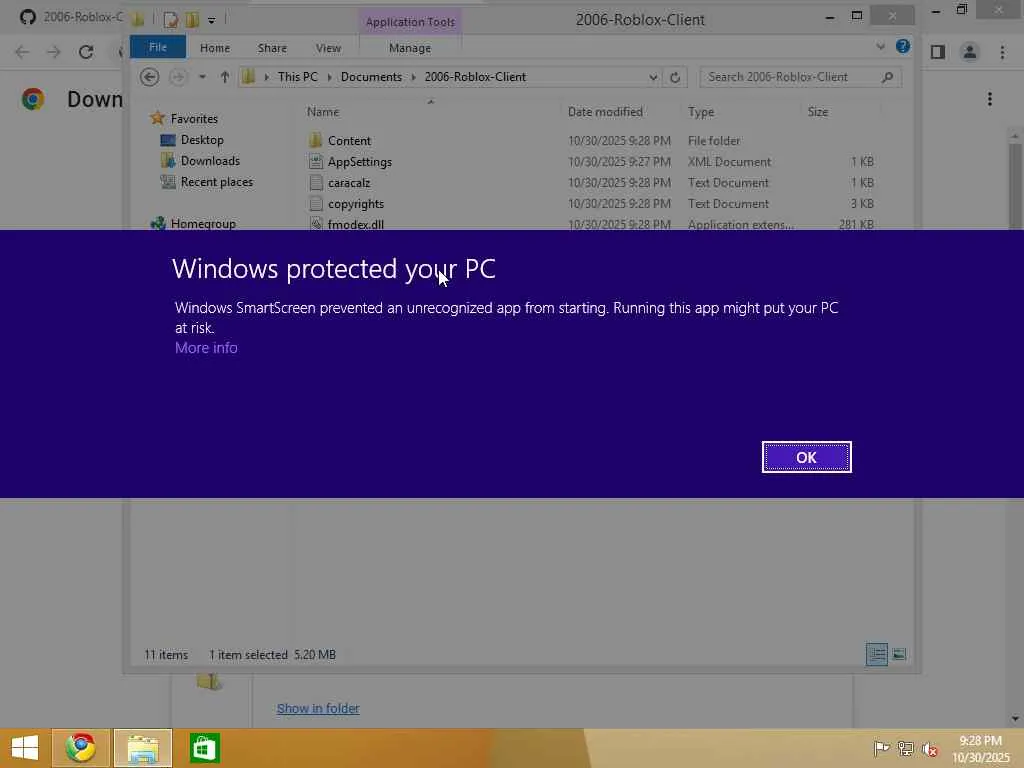
Task: Open Explorer help question mark icon
Action: coord(903,46)
